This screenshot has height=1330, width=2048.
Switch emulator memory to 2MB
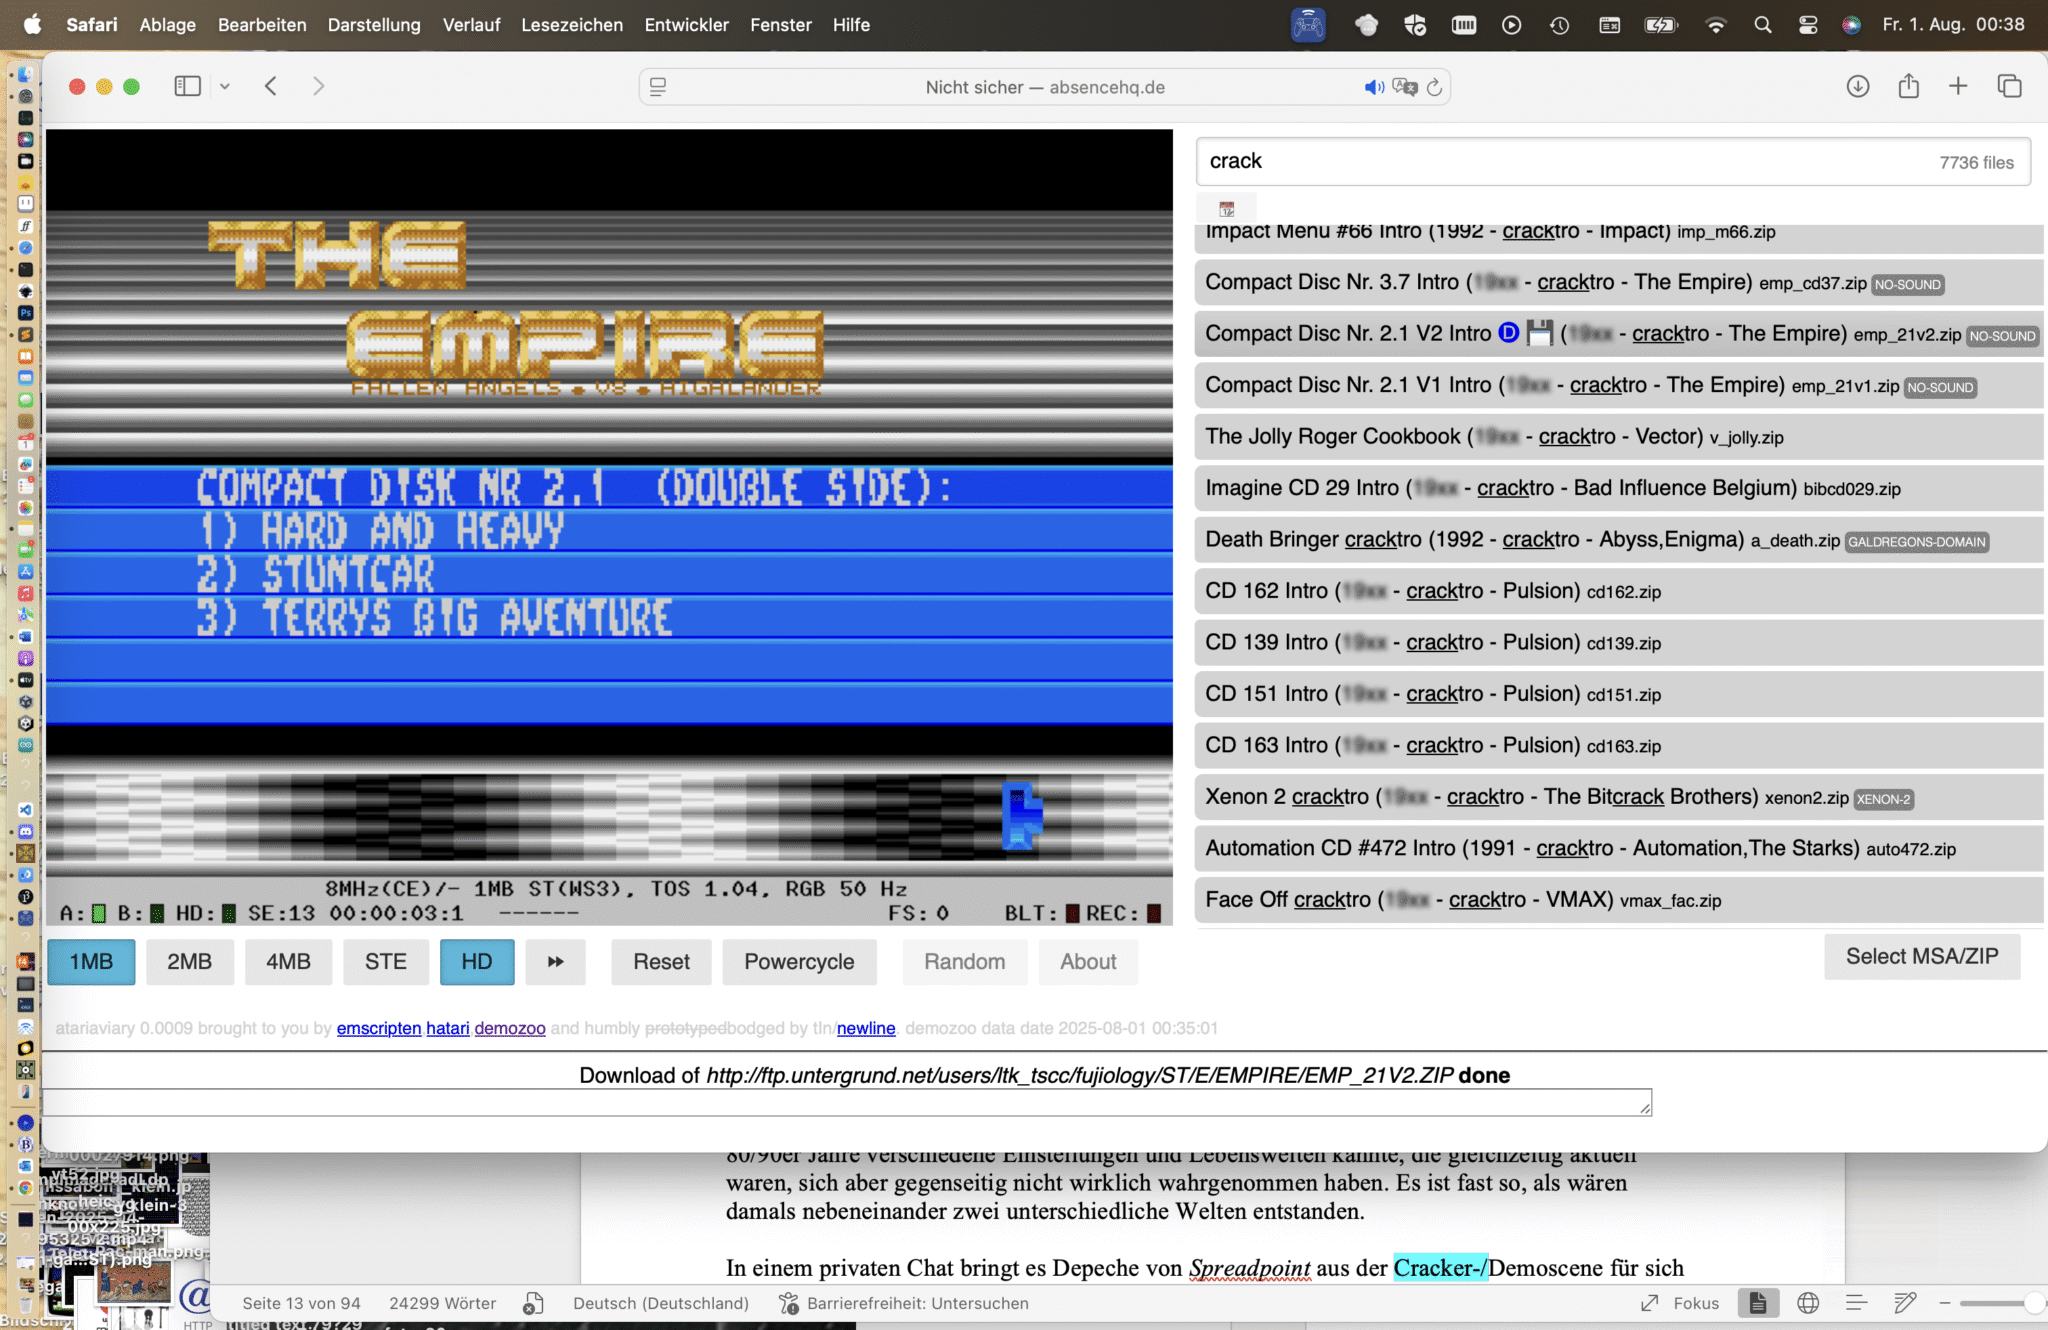pyautogui.click(x=189, y=961)
